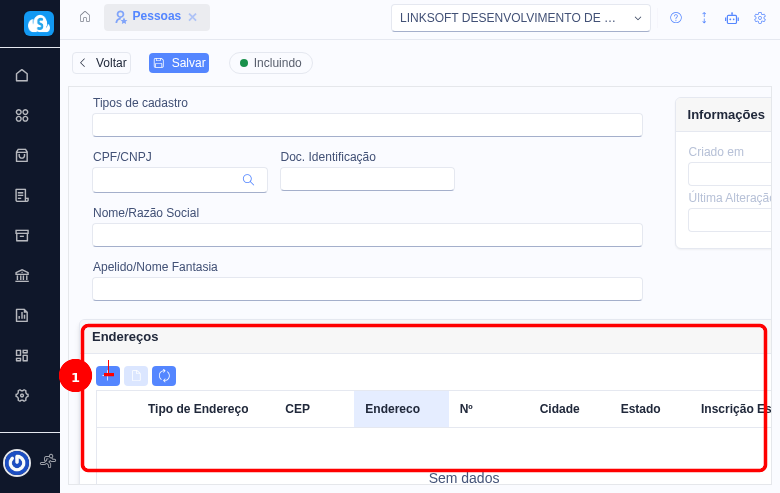Click the Informações panel header
Image resolution: width=780 pixels, height=493 pixels.
(x=726, y=115)
